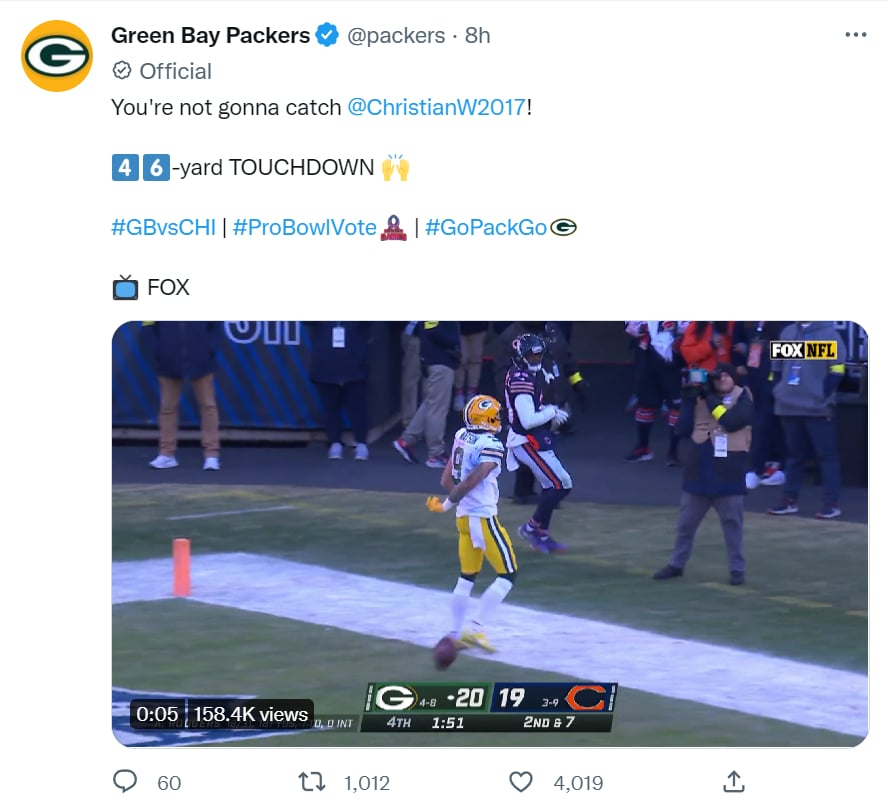
Task: Open the #GBvsCHI hashtag
Action: click(164, 227)
